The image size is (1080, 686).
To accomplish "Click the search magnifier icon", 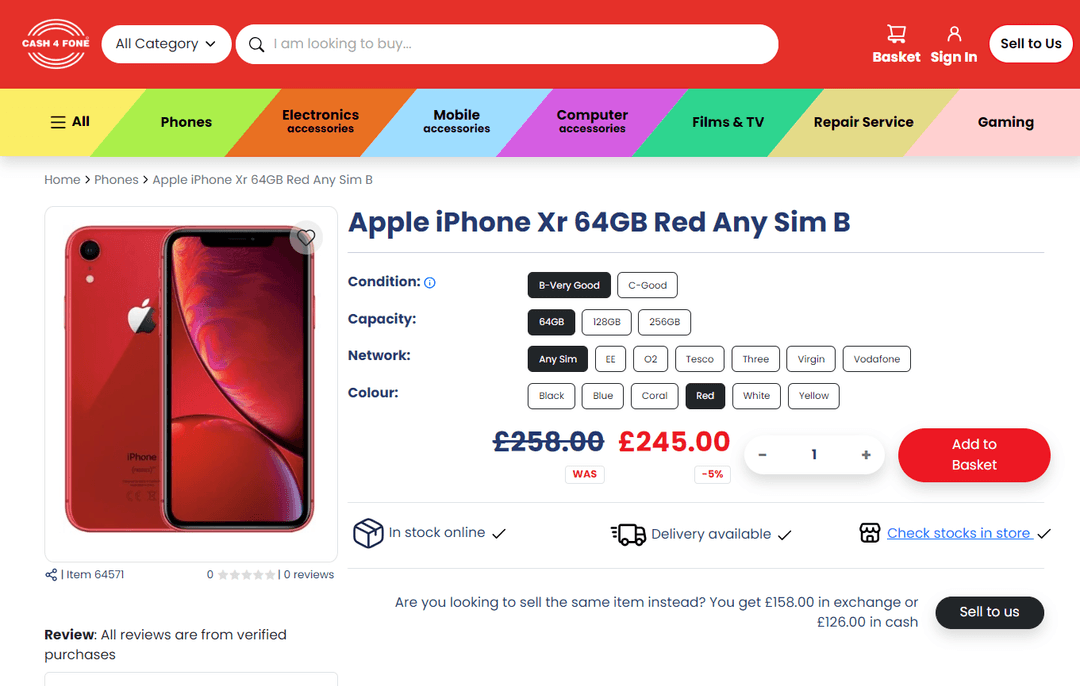I will coord(256,44).
